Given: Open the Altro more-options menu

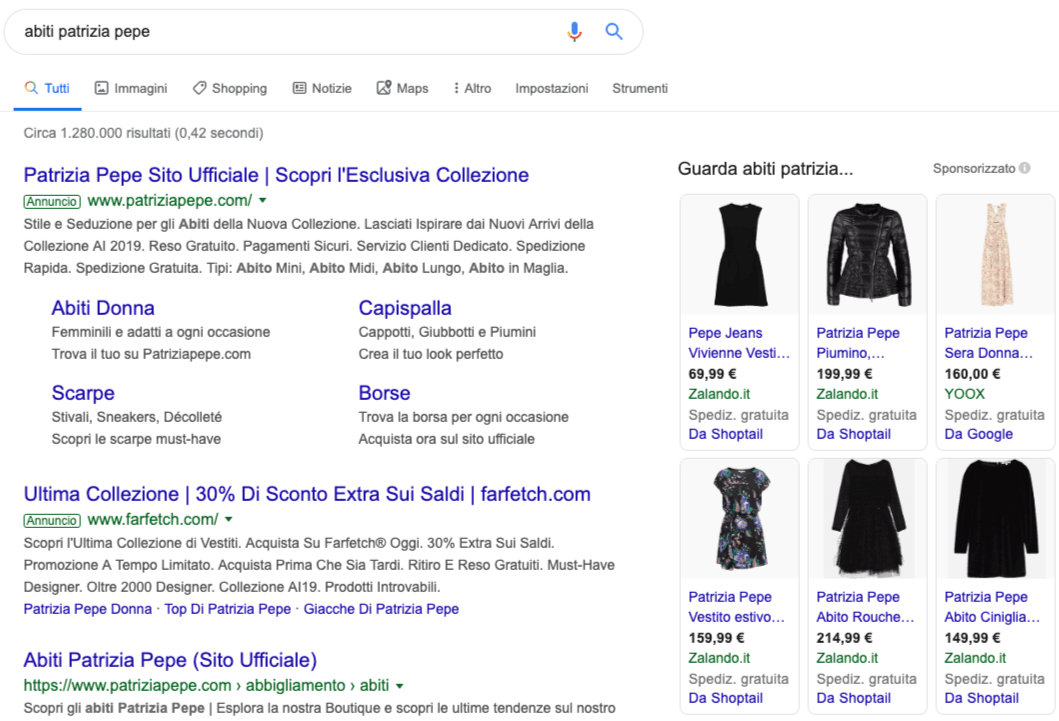Looking at the screenshot, I should pos(472,88).
